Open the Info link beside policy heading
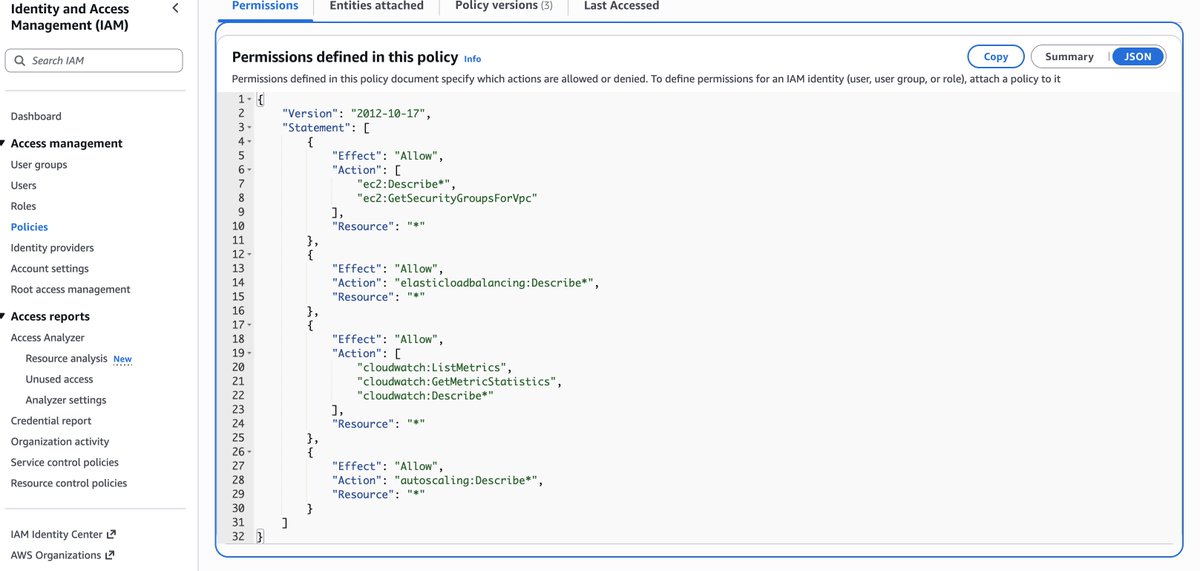Viewport: 1200px width, 571px height. point(472,59)
